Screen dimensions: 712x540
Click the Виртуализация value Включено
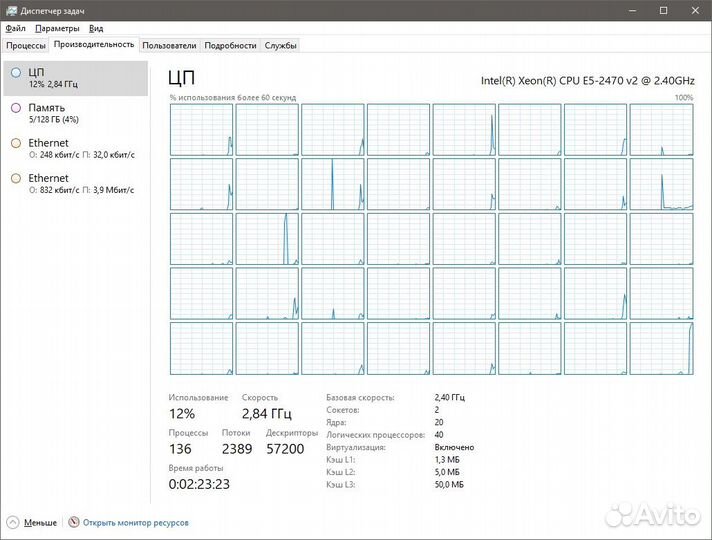(x=454, y=447)
